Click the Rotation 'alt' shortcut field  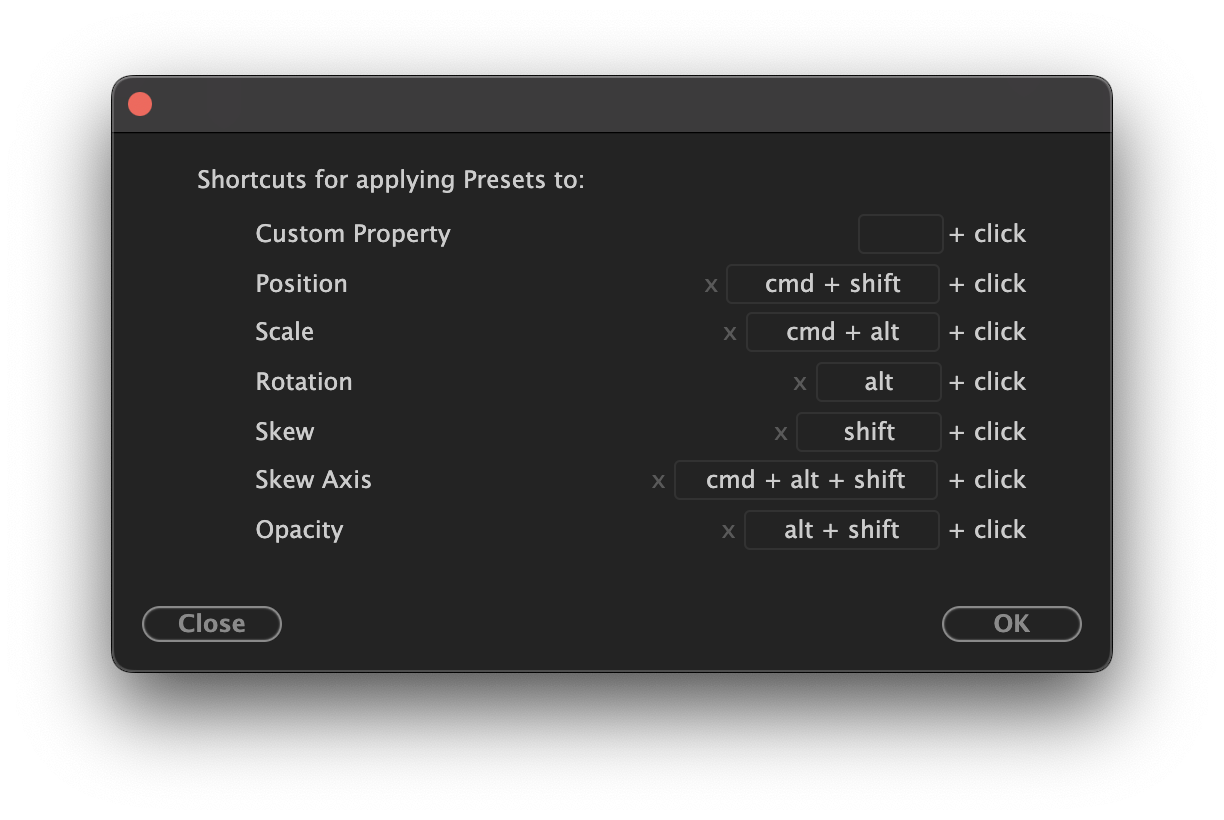(x=878, y=382)
